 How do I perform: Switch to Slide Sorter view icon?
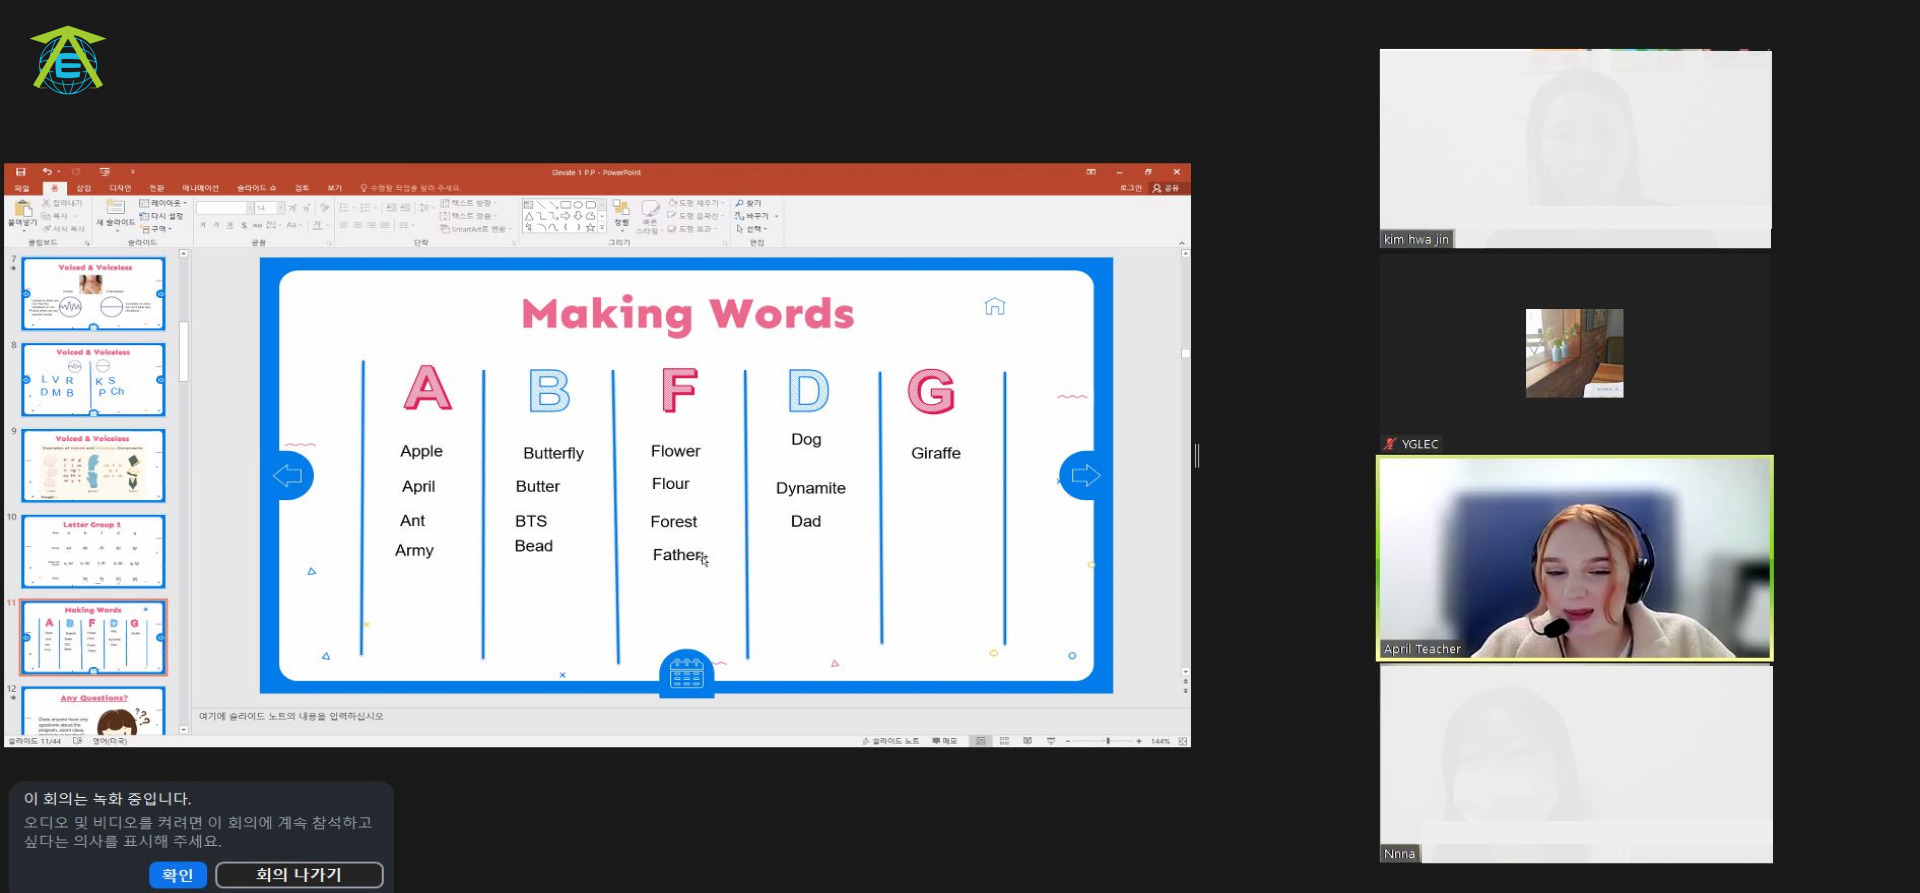(1004, 741)
